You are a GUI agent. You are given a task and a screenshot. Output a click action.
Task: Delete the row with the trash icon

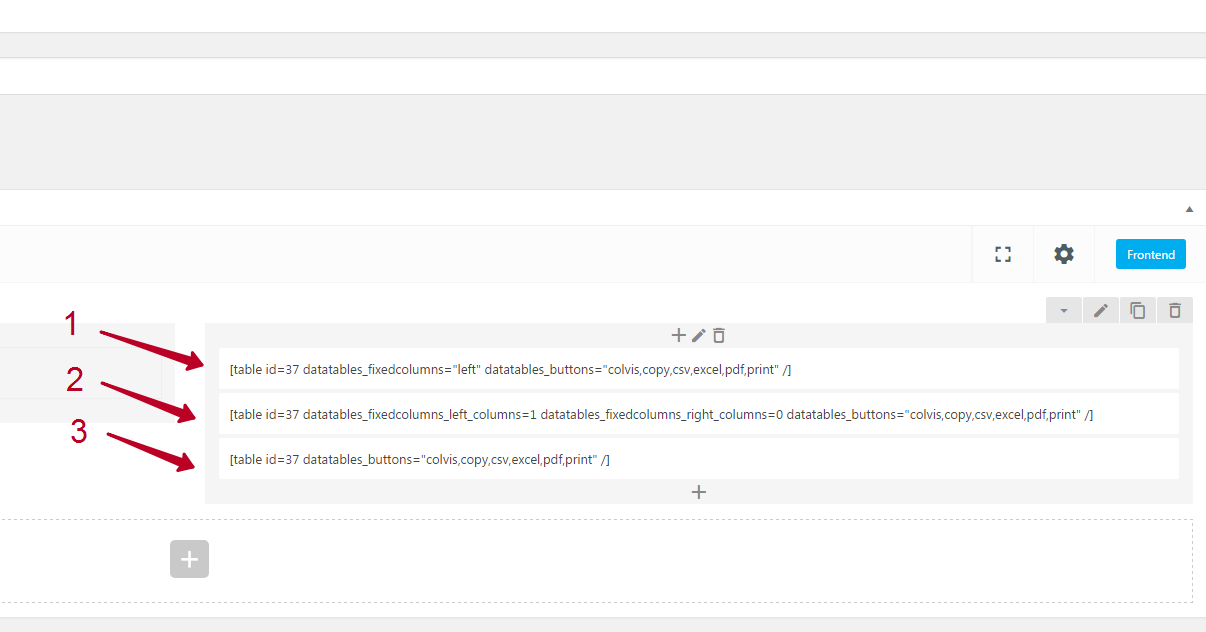1175,311
